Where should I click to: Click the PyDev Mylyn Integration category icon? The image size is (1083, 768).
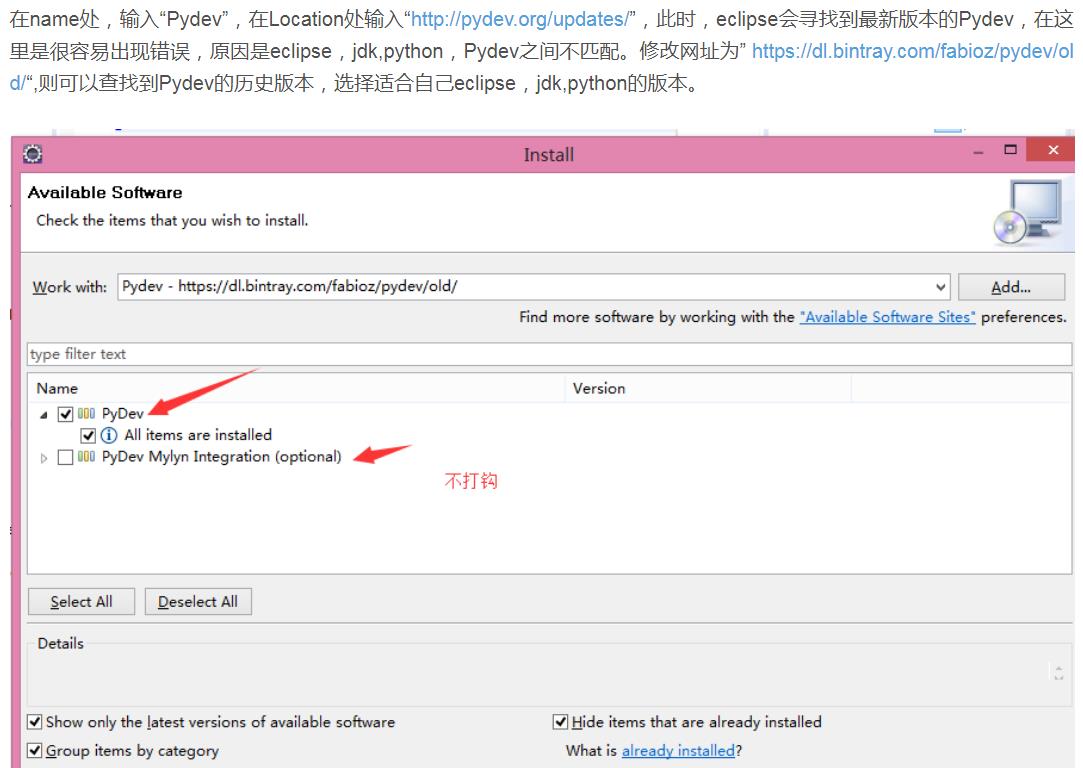coord(86,457)
